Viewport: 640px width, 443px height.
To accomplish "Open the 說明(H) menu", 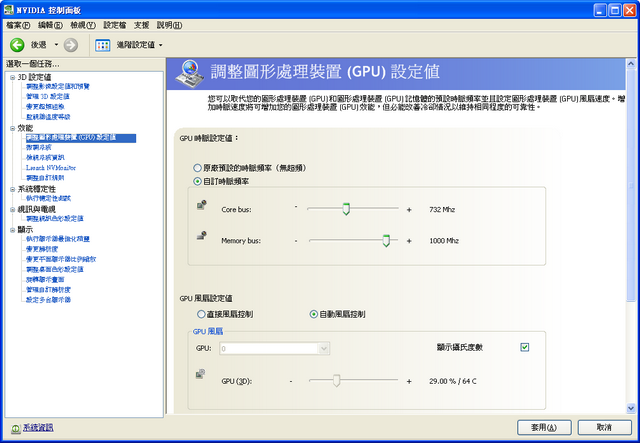I will 169,25.
